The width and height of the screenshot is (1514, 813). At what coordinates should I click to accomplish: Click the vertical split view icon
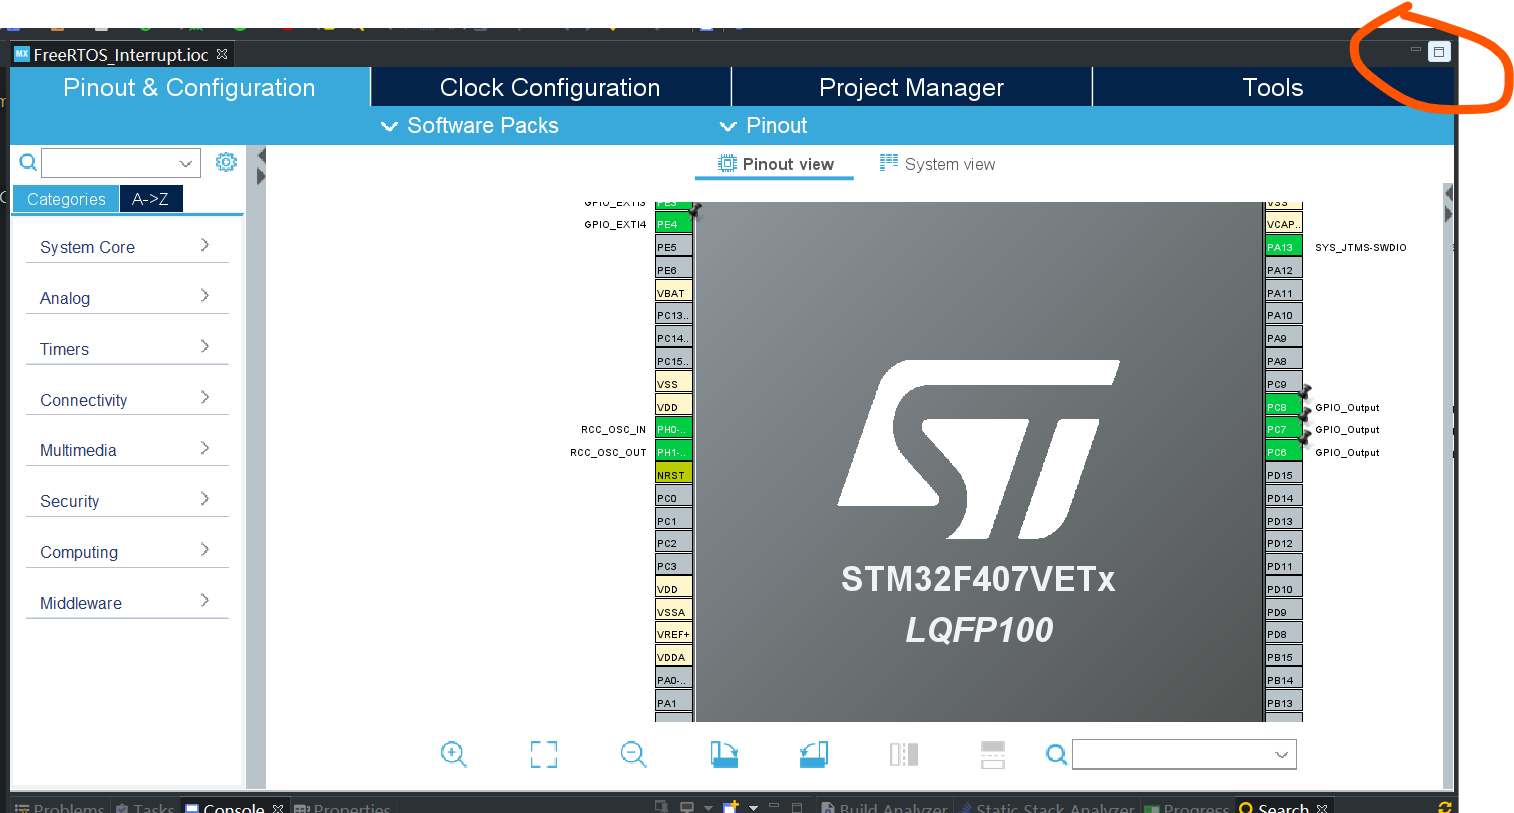(x=903, y=754)
